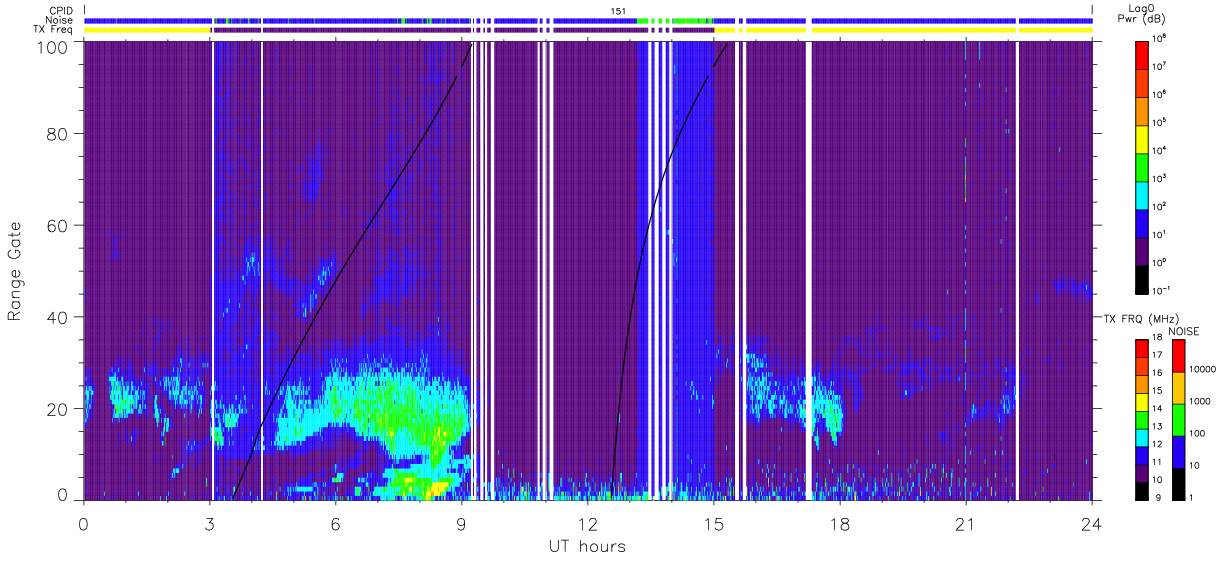This screenshot has height=567, width=1228.
Task: Click the "TX Freq" row label
Action: coord(54,30)
